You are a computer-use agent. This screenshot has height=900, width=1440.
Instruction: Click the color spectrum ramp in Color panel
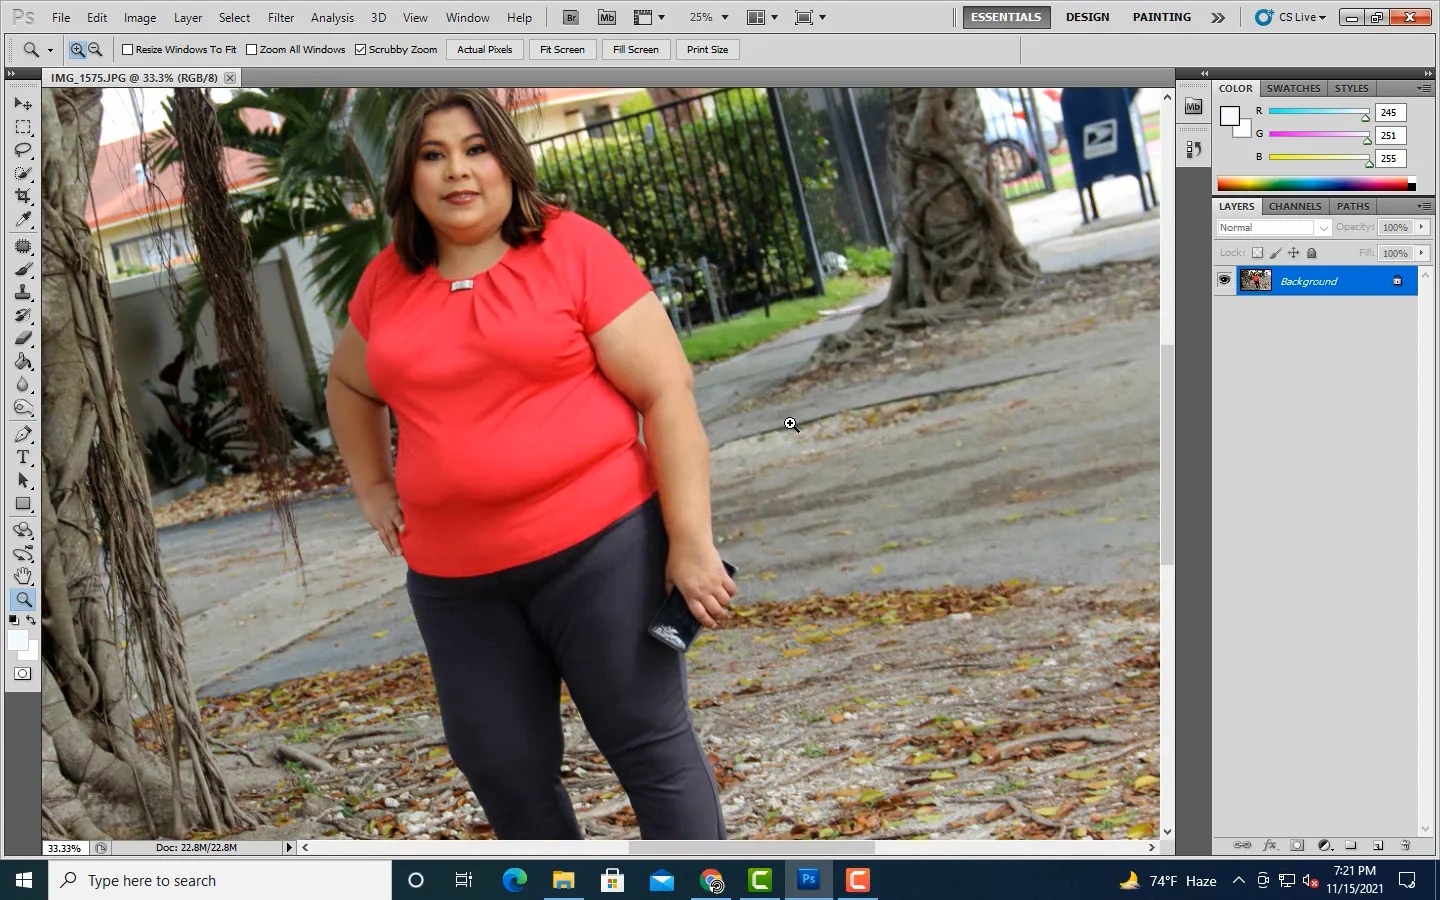coord(1312,184)
